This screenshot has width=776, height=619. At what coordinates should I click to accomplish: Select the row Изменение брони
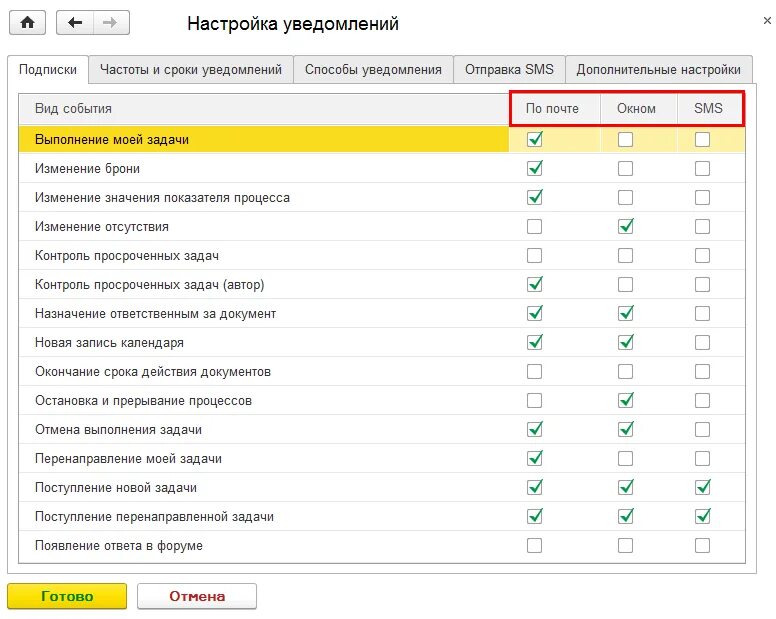pos(382,169)
